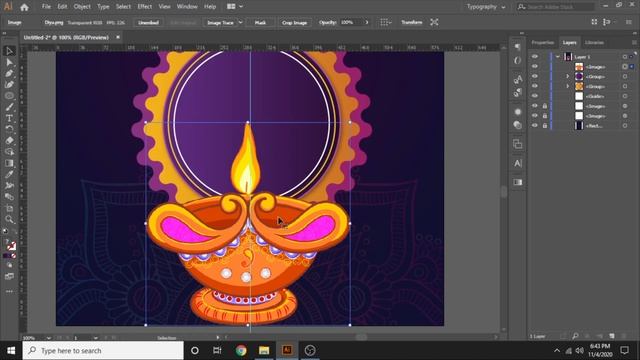Viewport: 640px width, 360px height.
Task: Select the Gradient tool
Action: point(9,163)
